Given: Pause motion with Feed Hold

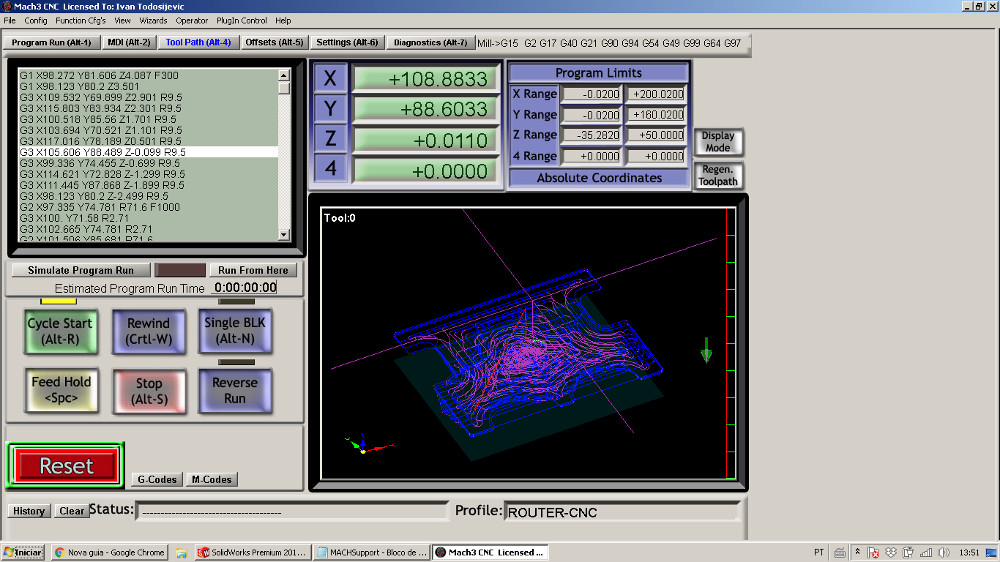Looking at the screenshot, I should tap(61, 390).
